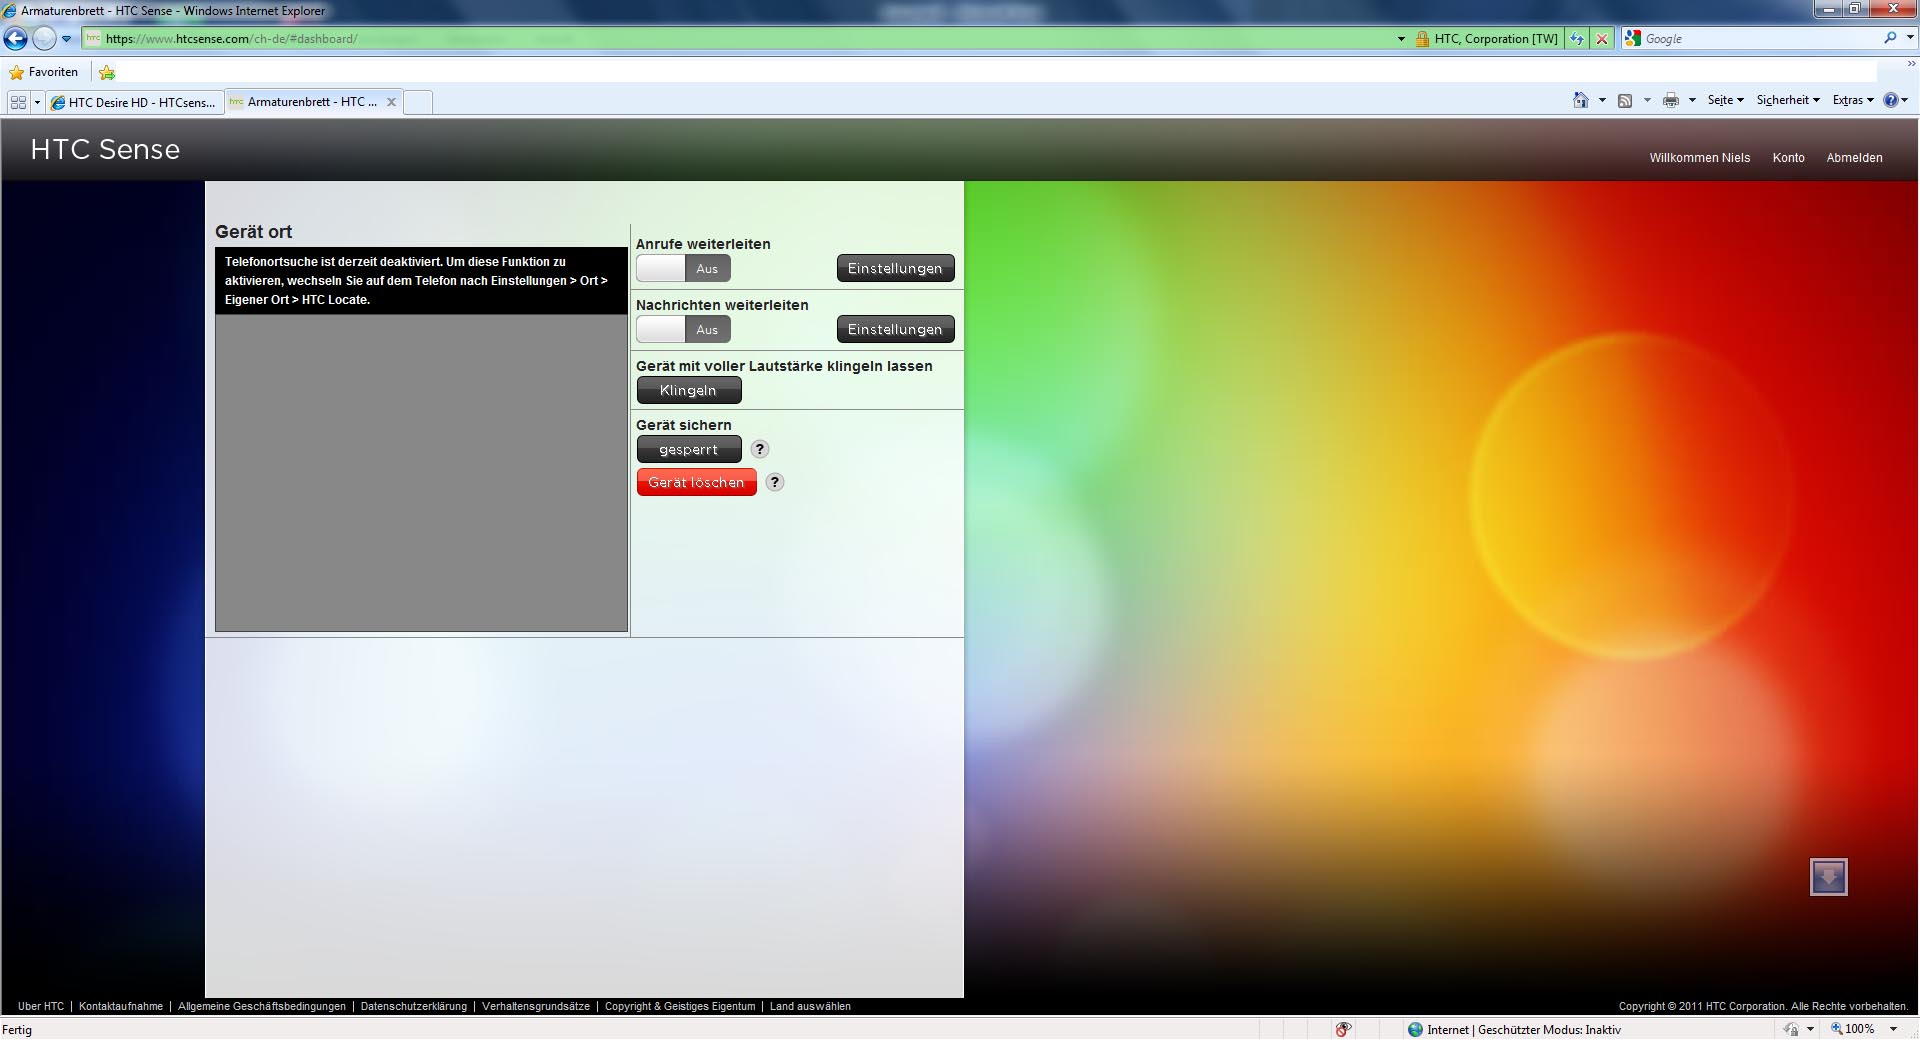Image resolution: width=1920 pixels, height=1040 pixels.
Task: Click the InPrivate filtering status bar icon
Action: (1343, 1029)
